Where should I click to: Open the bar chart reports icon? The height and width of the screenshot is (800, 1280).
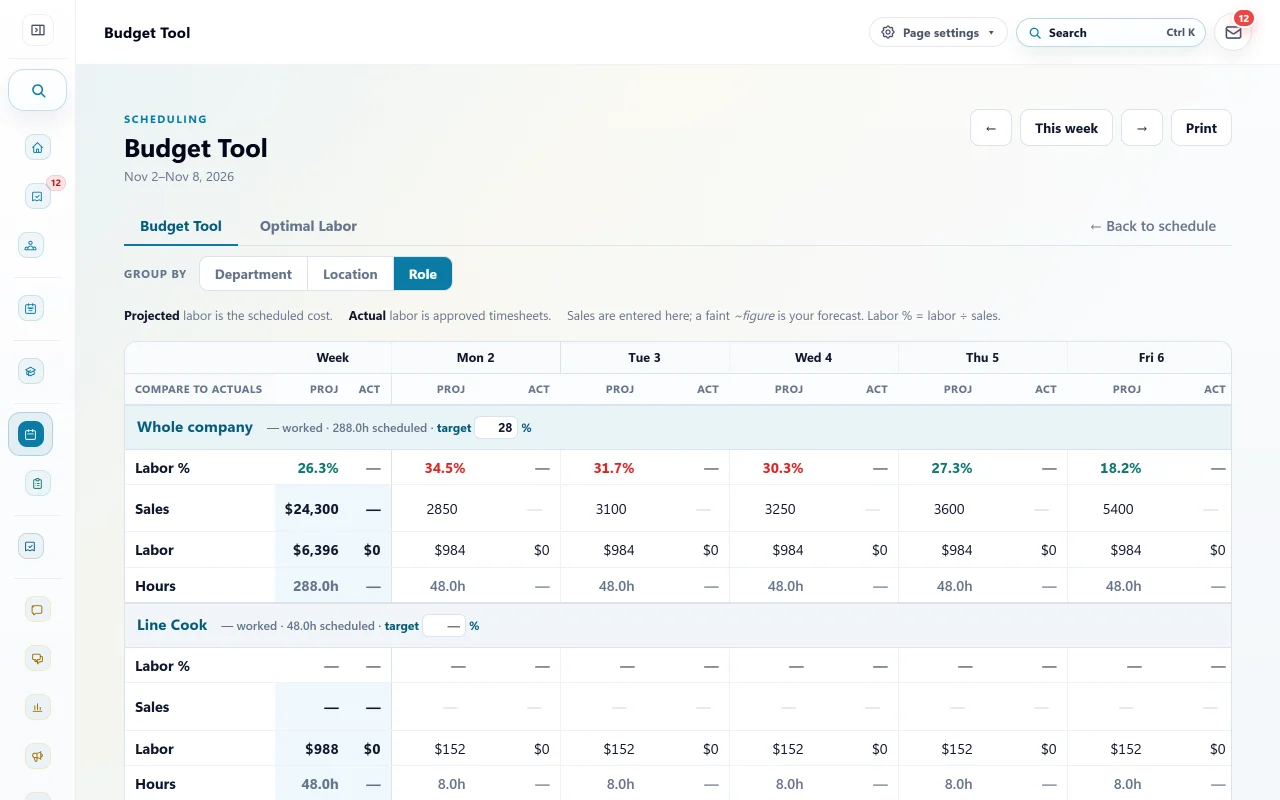coord(37,707)
